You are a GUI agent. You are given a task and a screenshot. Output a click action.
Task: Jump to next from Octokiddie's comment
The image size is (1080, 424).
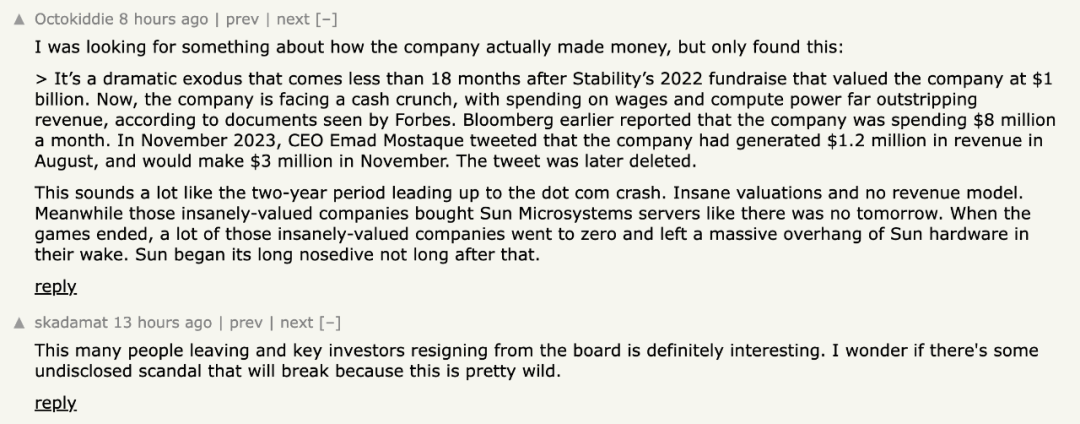[293, 19]
